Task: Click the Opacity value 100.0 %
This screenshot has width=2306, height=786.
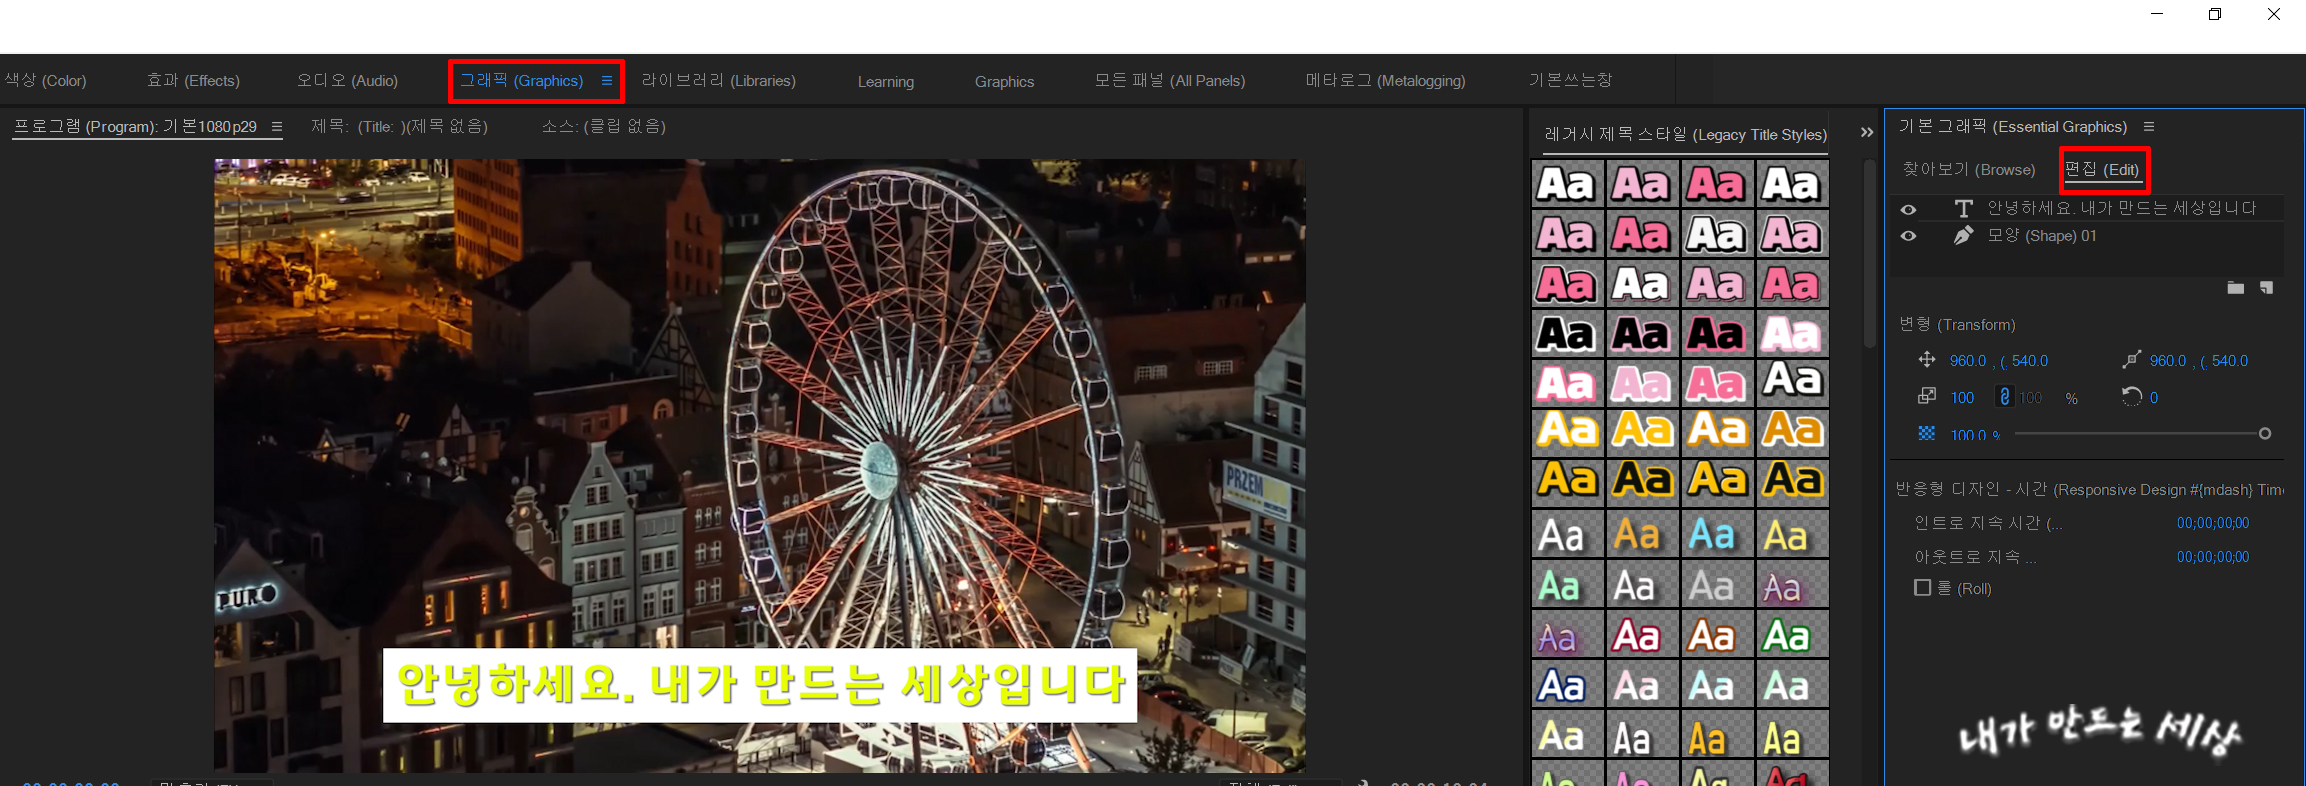Action: tap(1975, 435)
